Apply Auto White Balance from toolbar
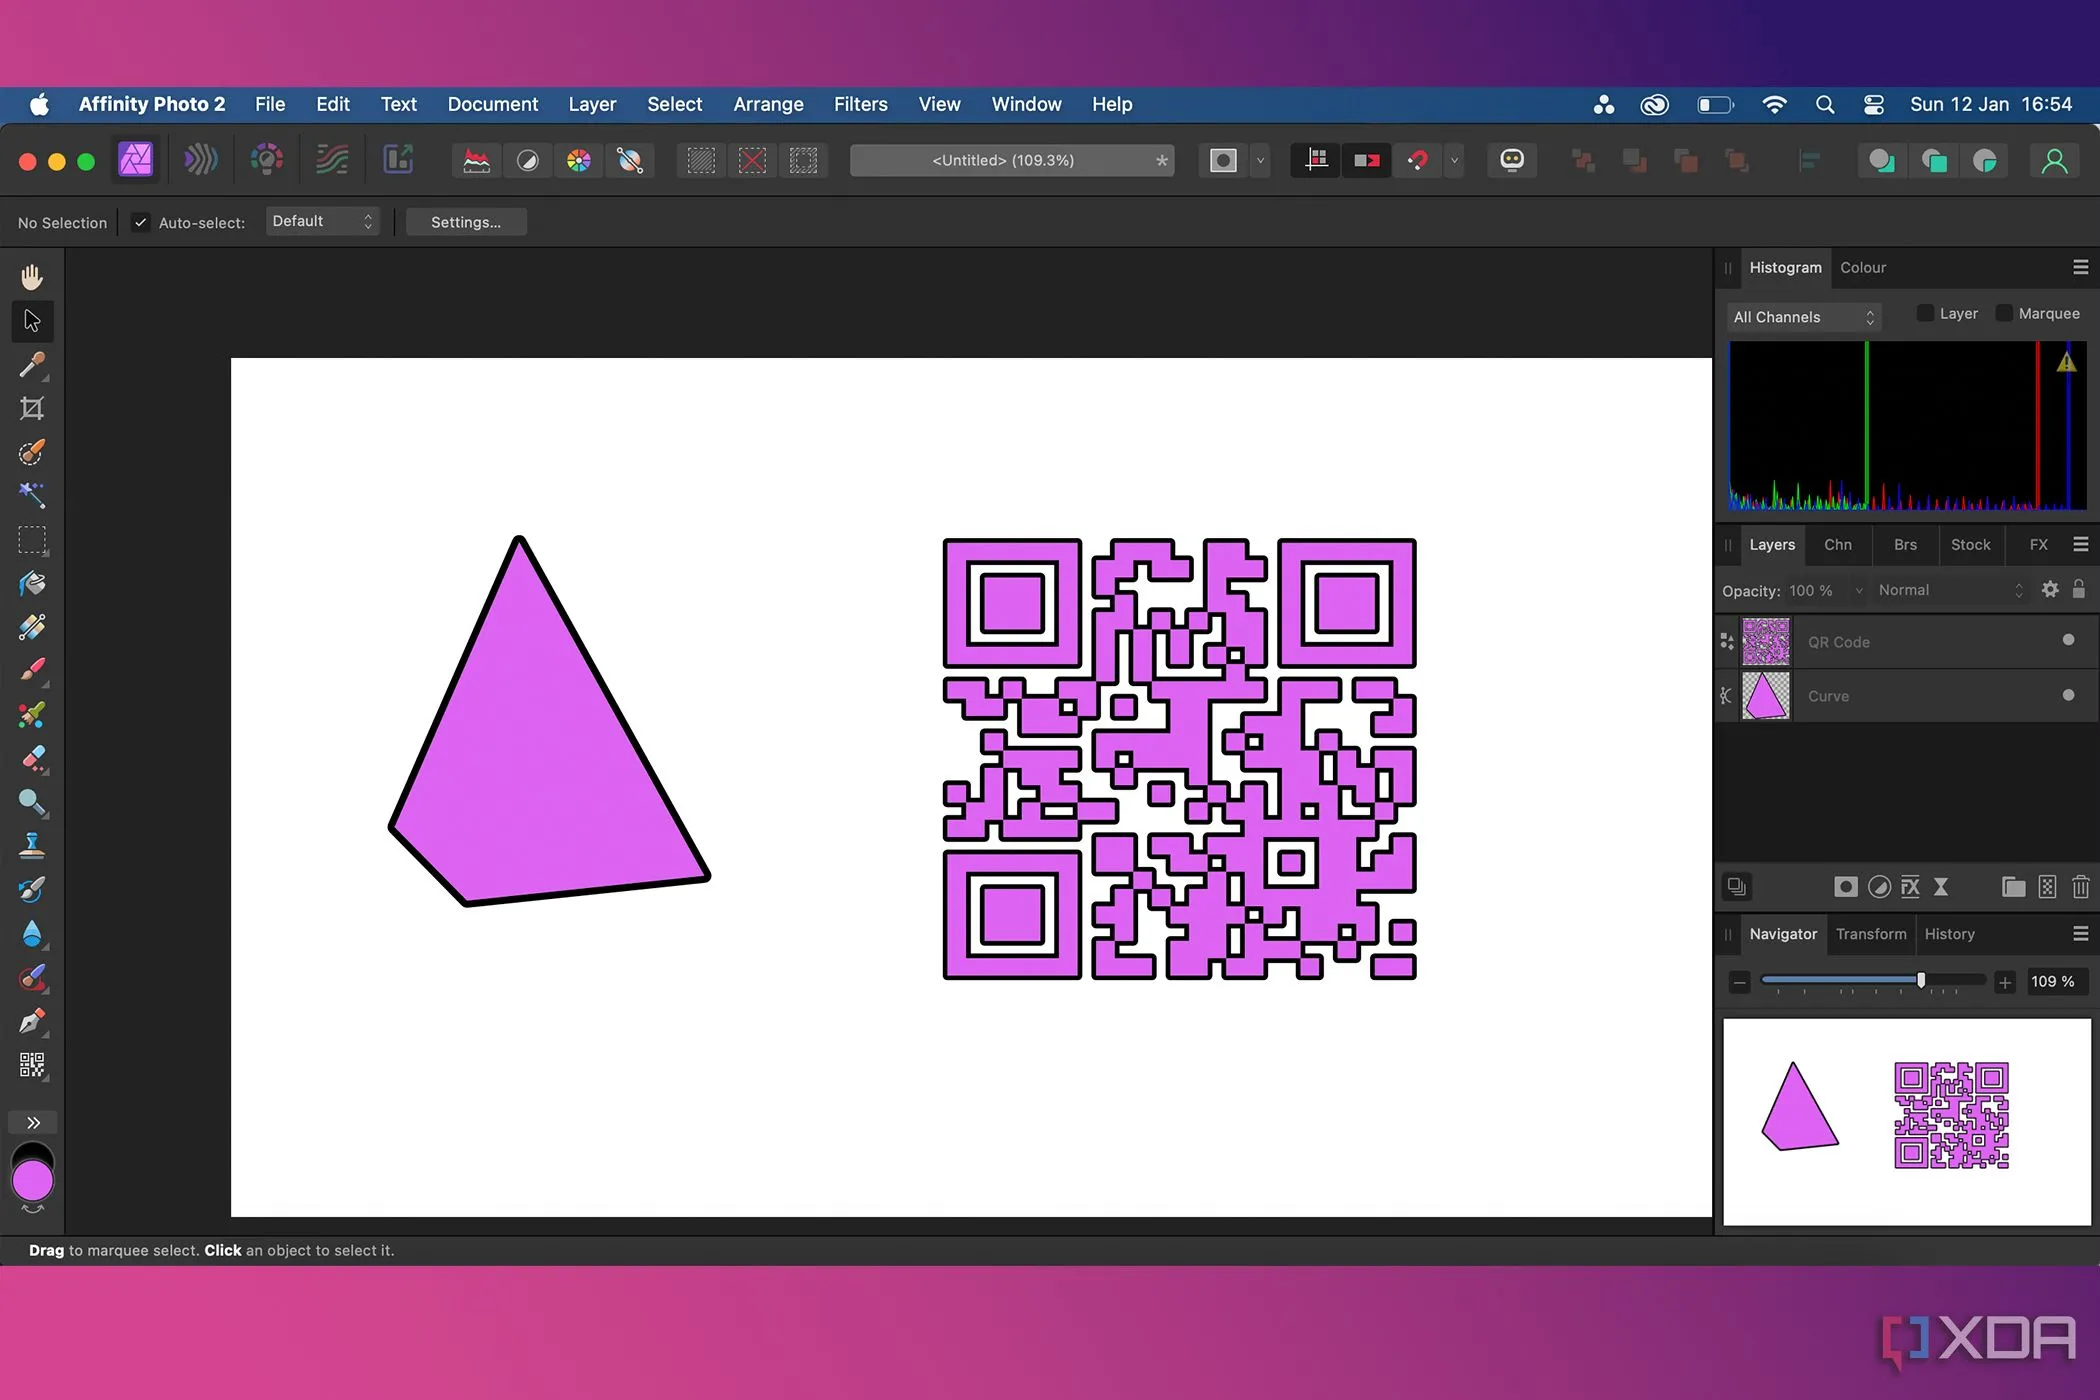 point(630,161)
